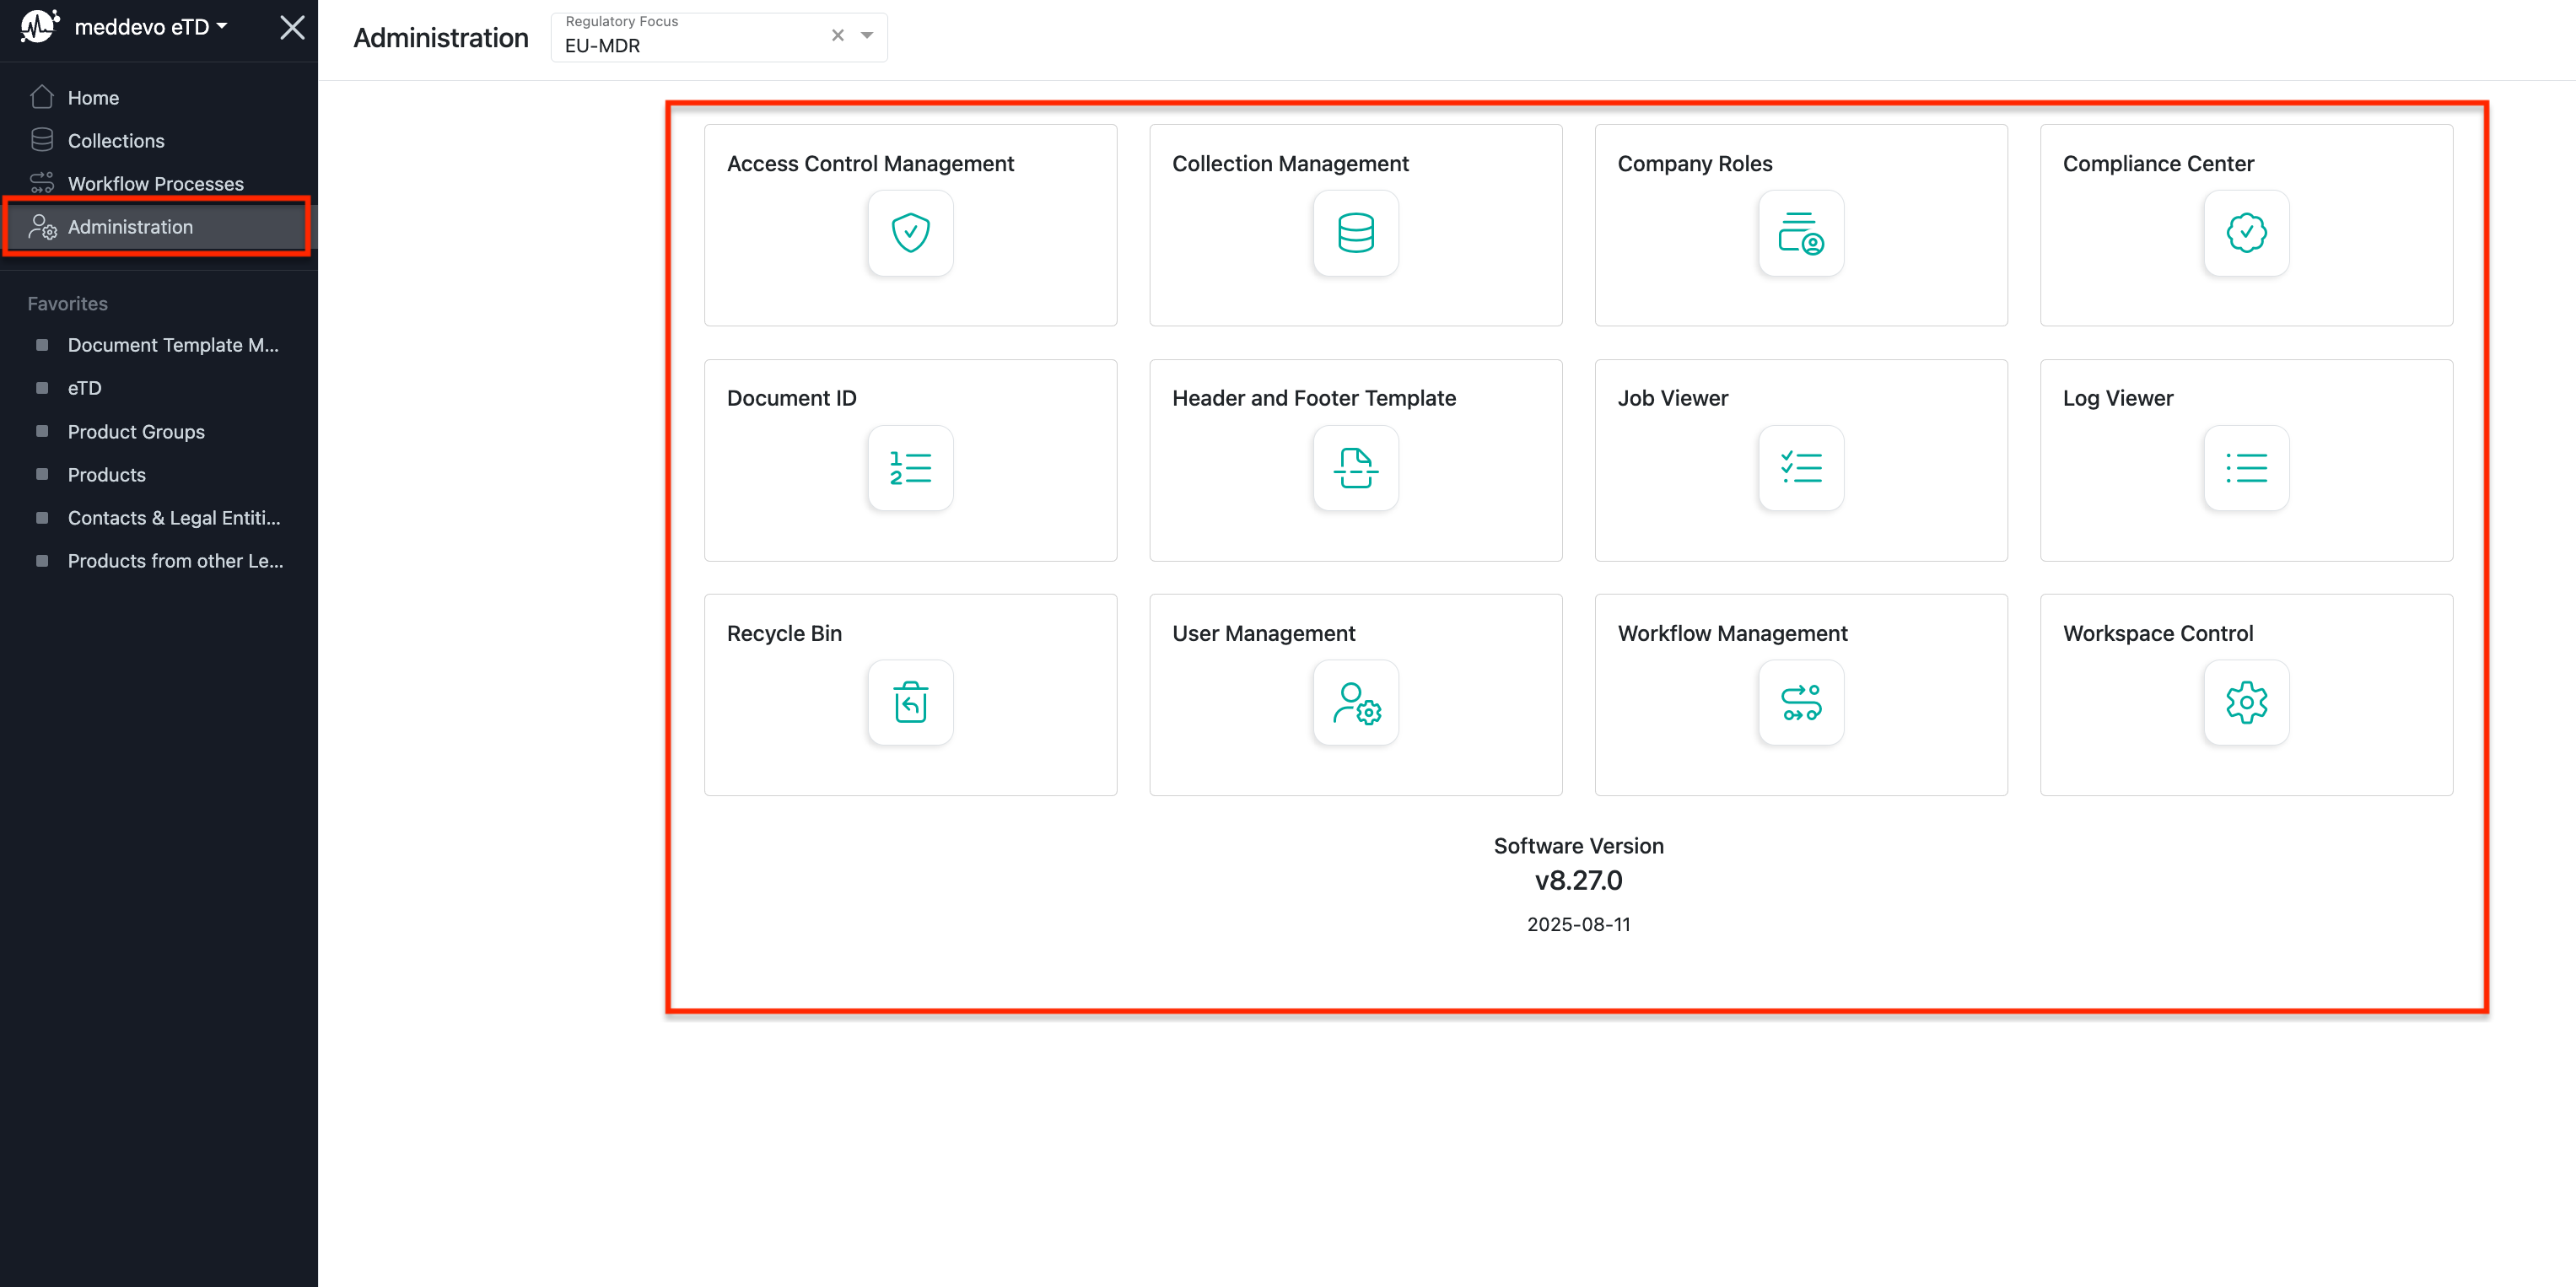Open the Header and Footer Template icon
The width and height of the screenshot is (2576, 1287).
tap(1355, 468)
